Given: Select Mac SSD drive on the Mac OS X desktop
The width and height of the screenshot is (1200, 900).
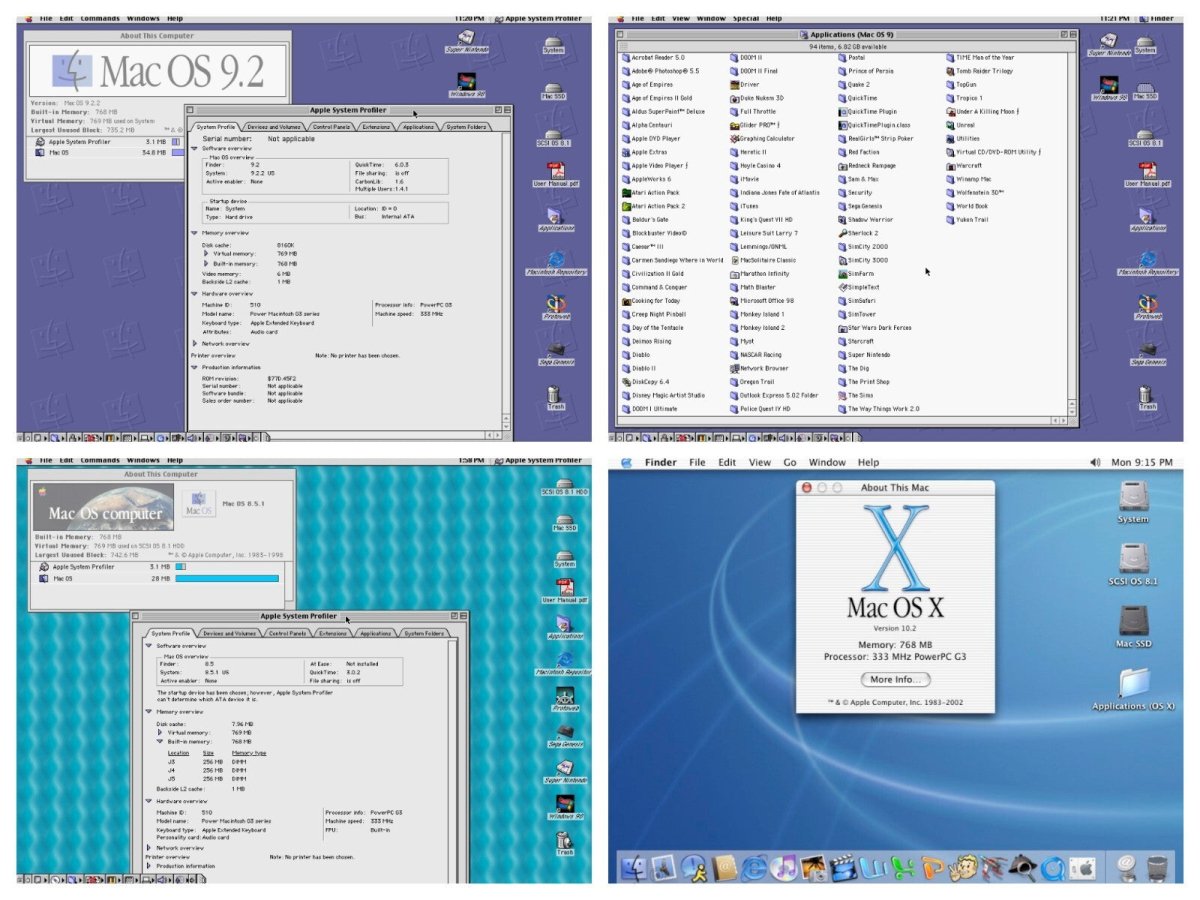Looking at the screenshot, I should [1133, 625].
